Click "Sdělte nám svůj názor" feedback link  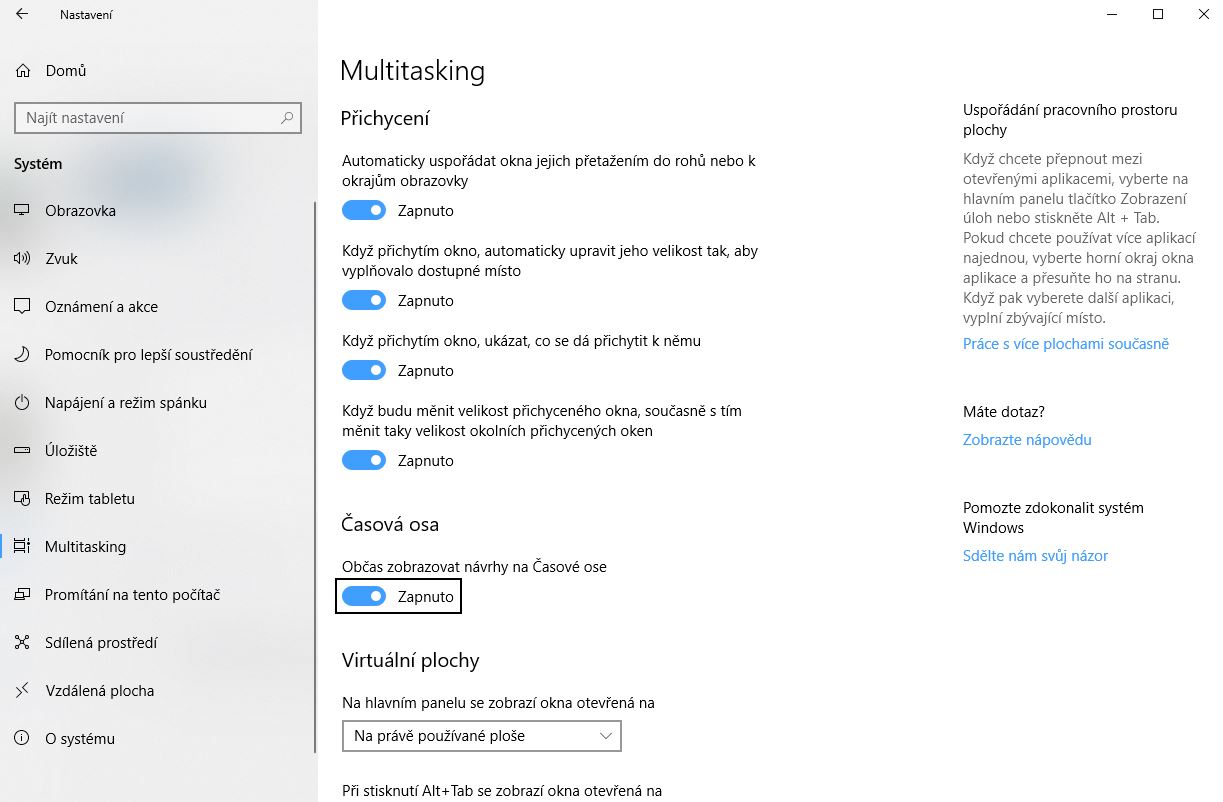(x=1035, y=556)
